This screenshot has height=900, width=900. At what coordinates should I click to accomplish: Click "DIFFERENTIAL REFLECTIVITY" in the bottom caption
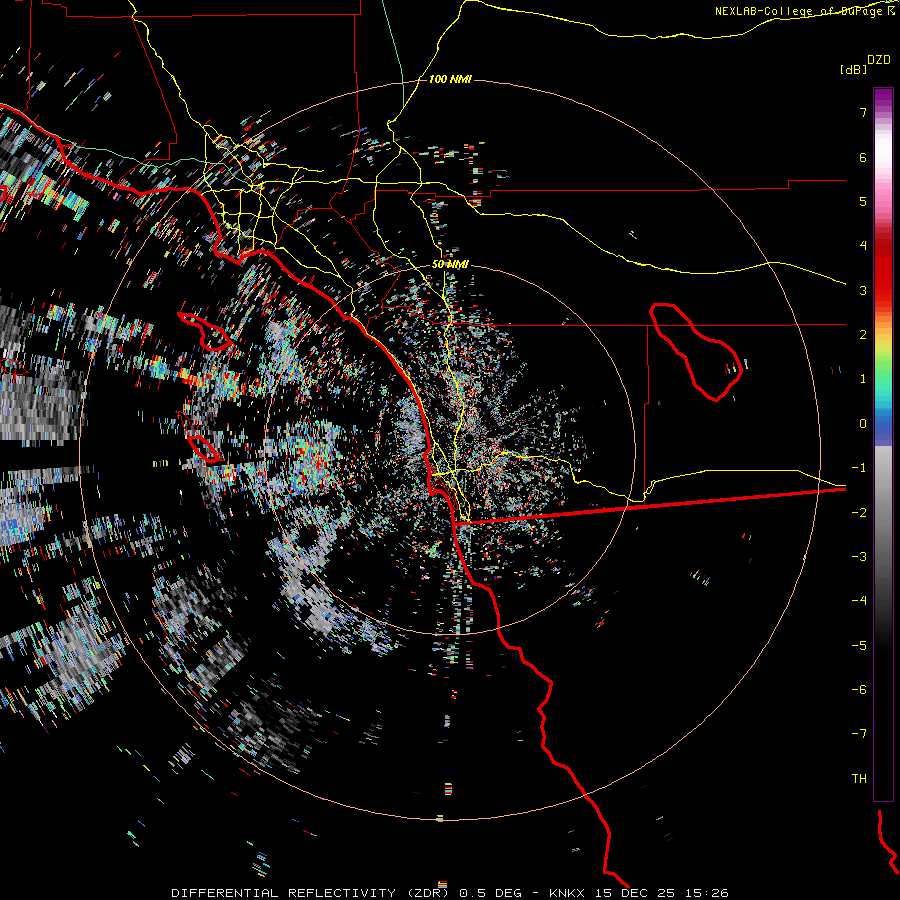pos(284,893)
